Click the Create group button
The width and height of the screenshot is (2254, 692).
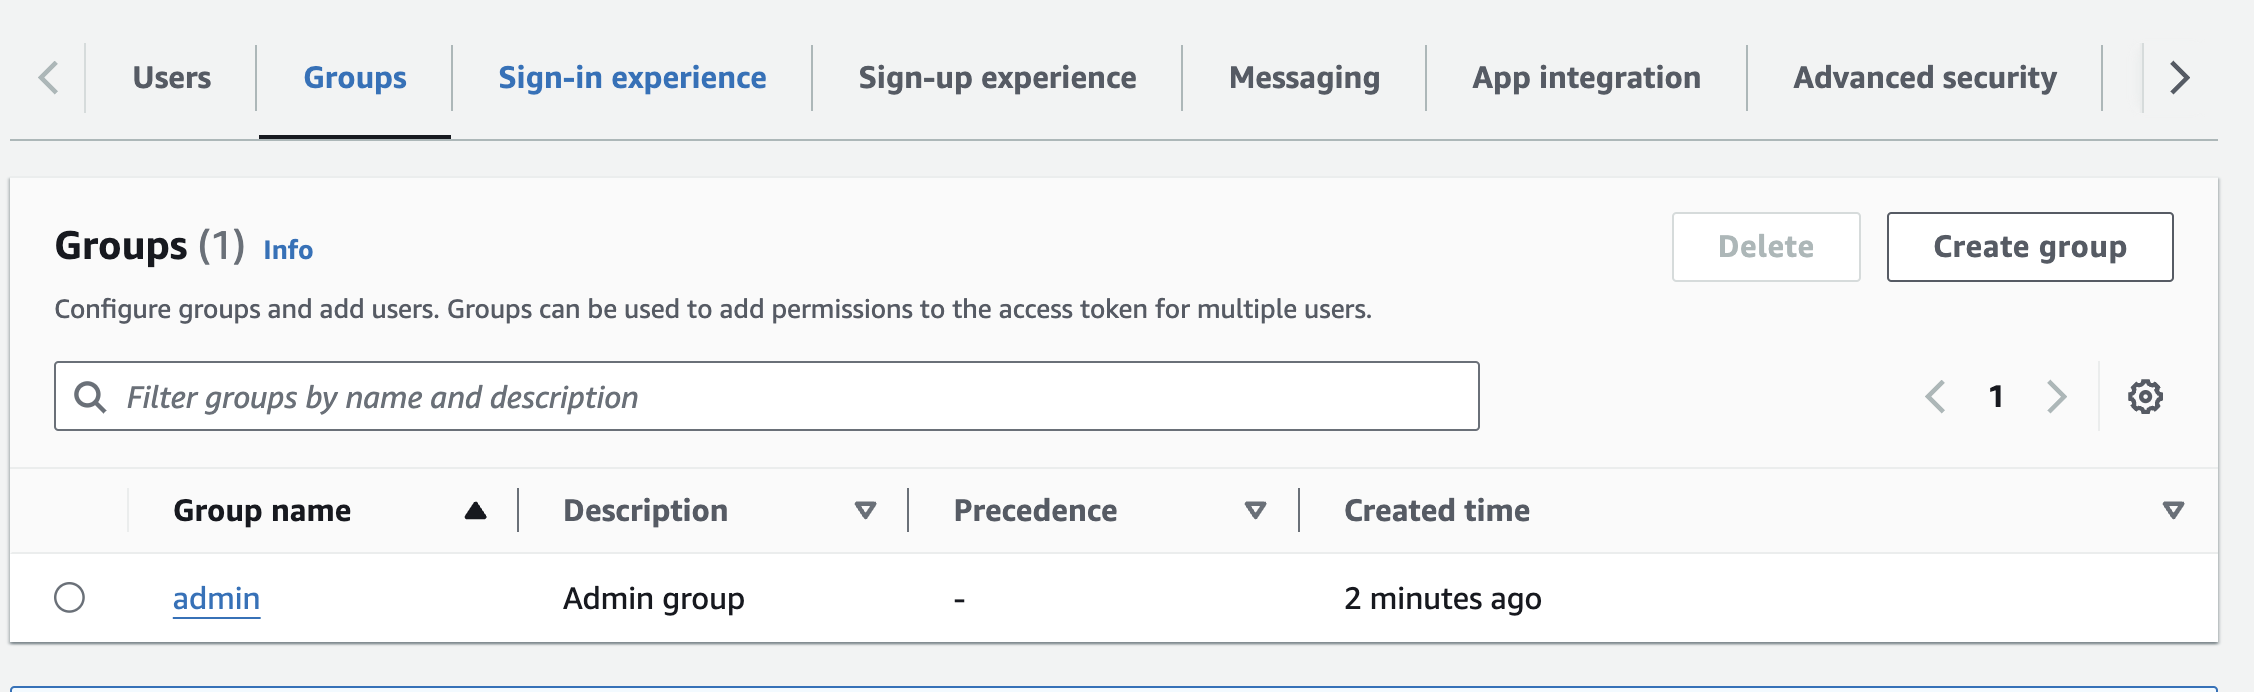pos(2029,247)
